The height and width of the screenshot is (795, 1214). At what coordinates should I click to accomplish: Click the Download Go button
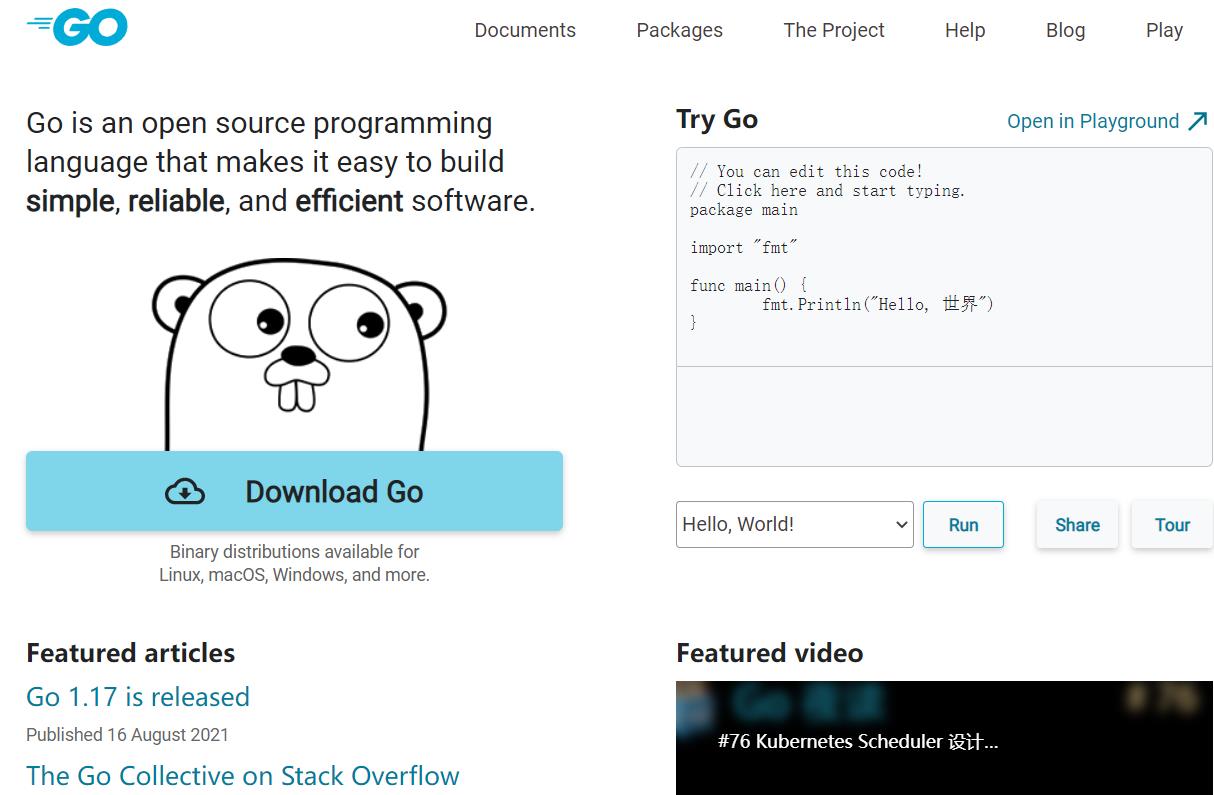click(294, 491)
